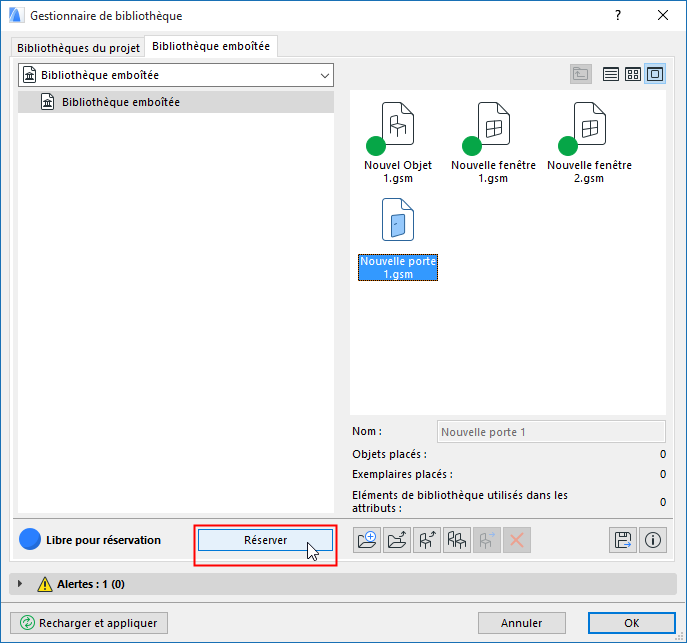The image size is (687, 643).
Task: Switch to large icons view
Action: click(x=655, y=74)
